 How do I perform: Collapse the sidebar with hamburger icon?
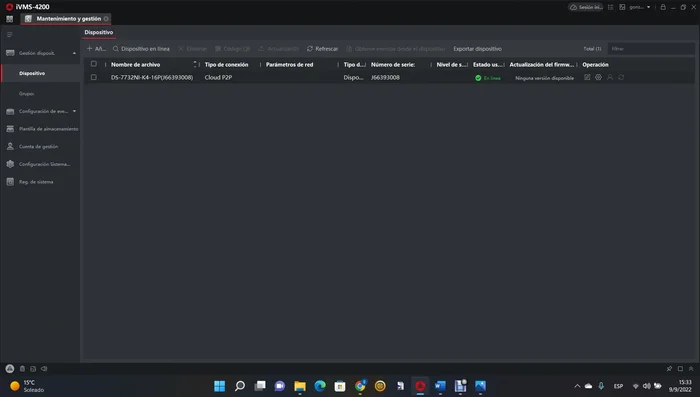tap(9, 34)
